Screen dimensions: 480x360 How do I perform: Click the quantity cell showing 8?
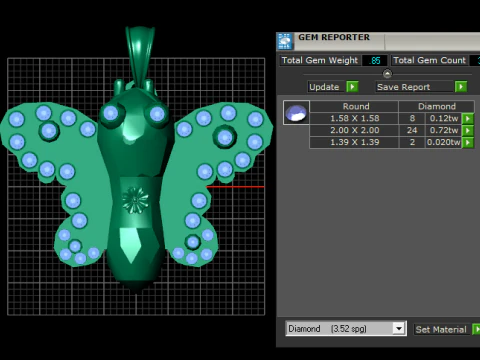click(x=412, y=118)
